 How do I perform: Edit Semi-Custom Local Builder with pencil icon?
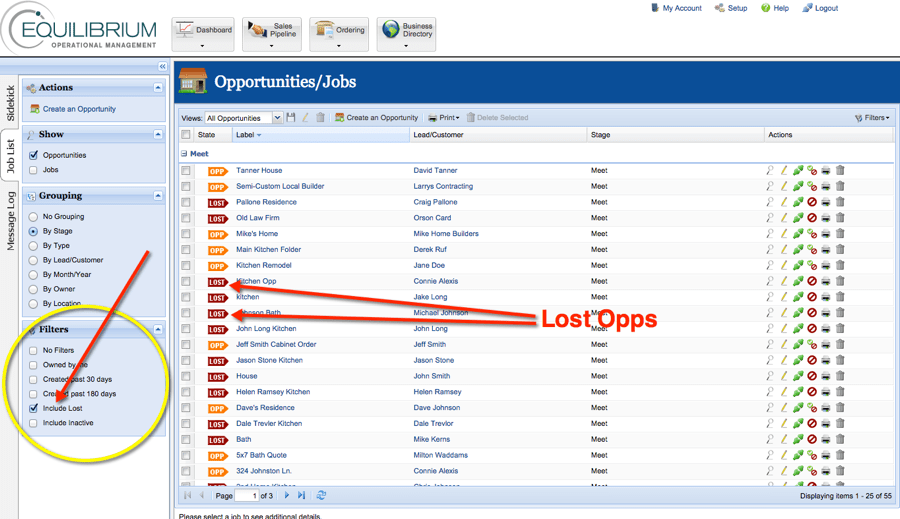tap(783, 186)
